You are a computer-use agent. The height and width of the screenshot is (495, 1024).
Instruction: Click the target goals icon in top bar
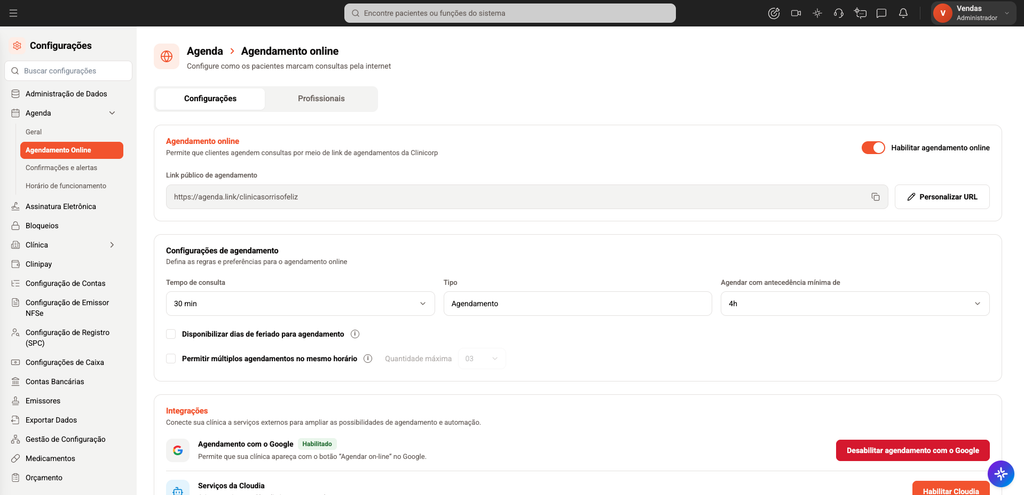[774, 13]
